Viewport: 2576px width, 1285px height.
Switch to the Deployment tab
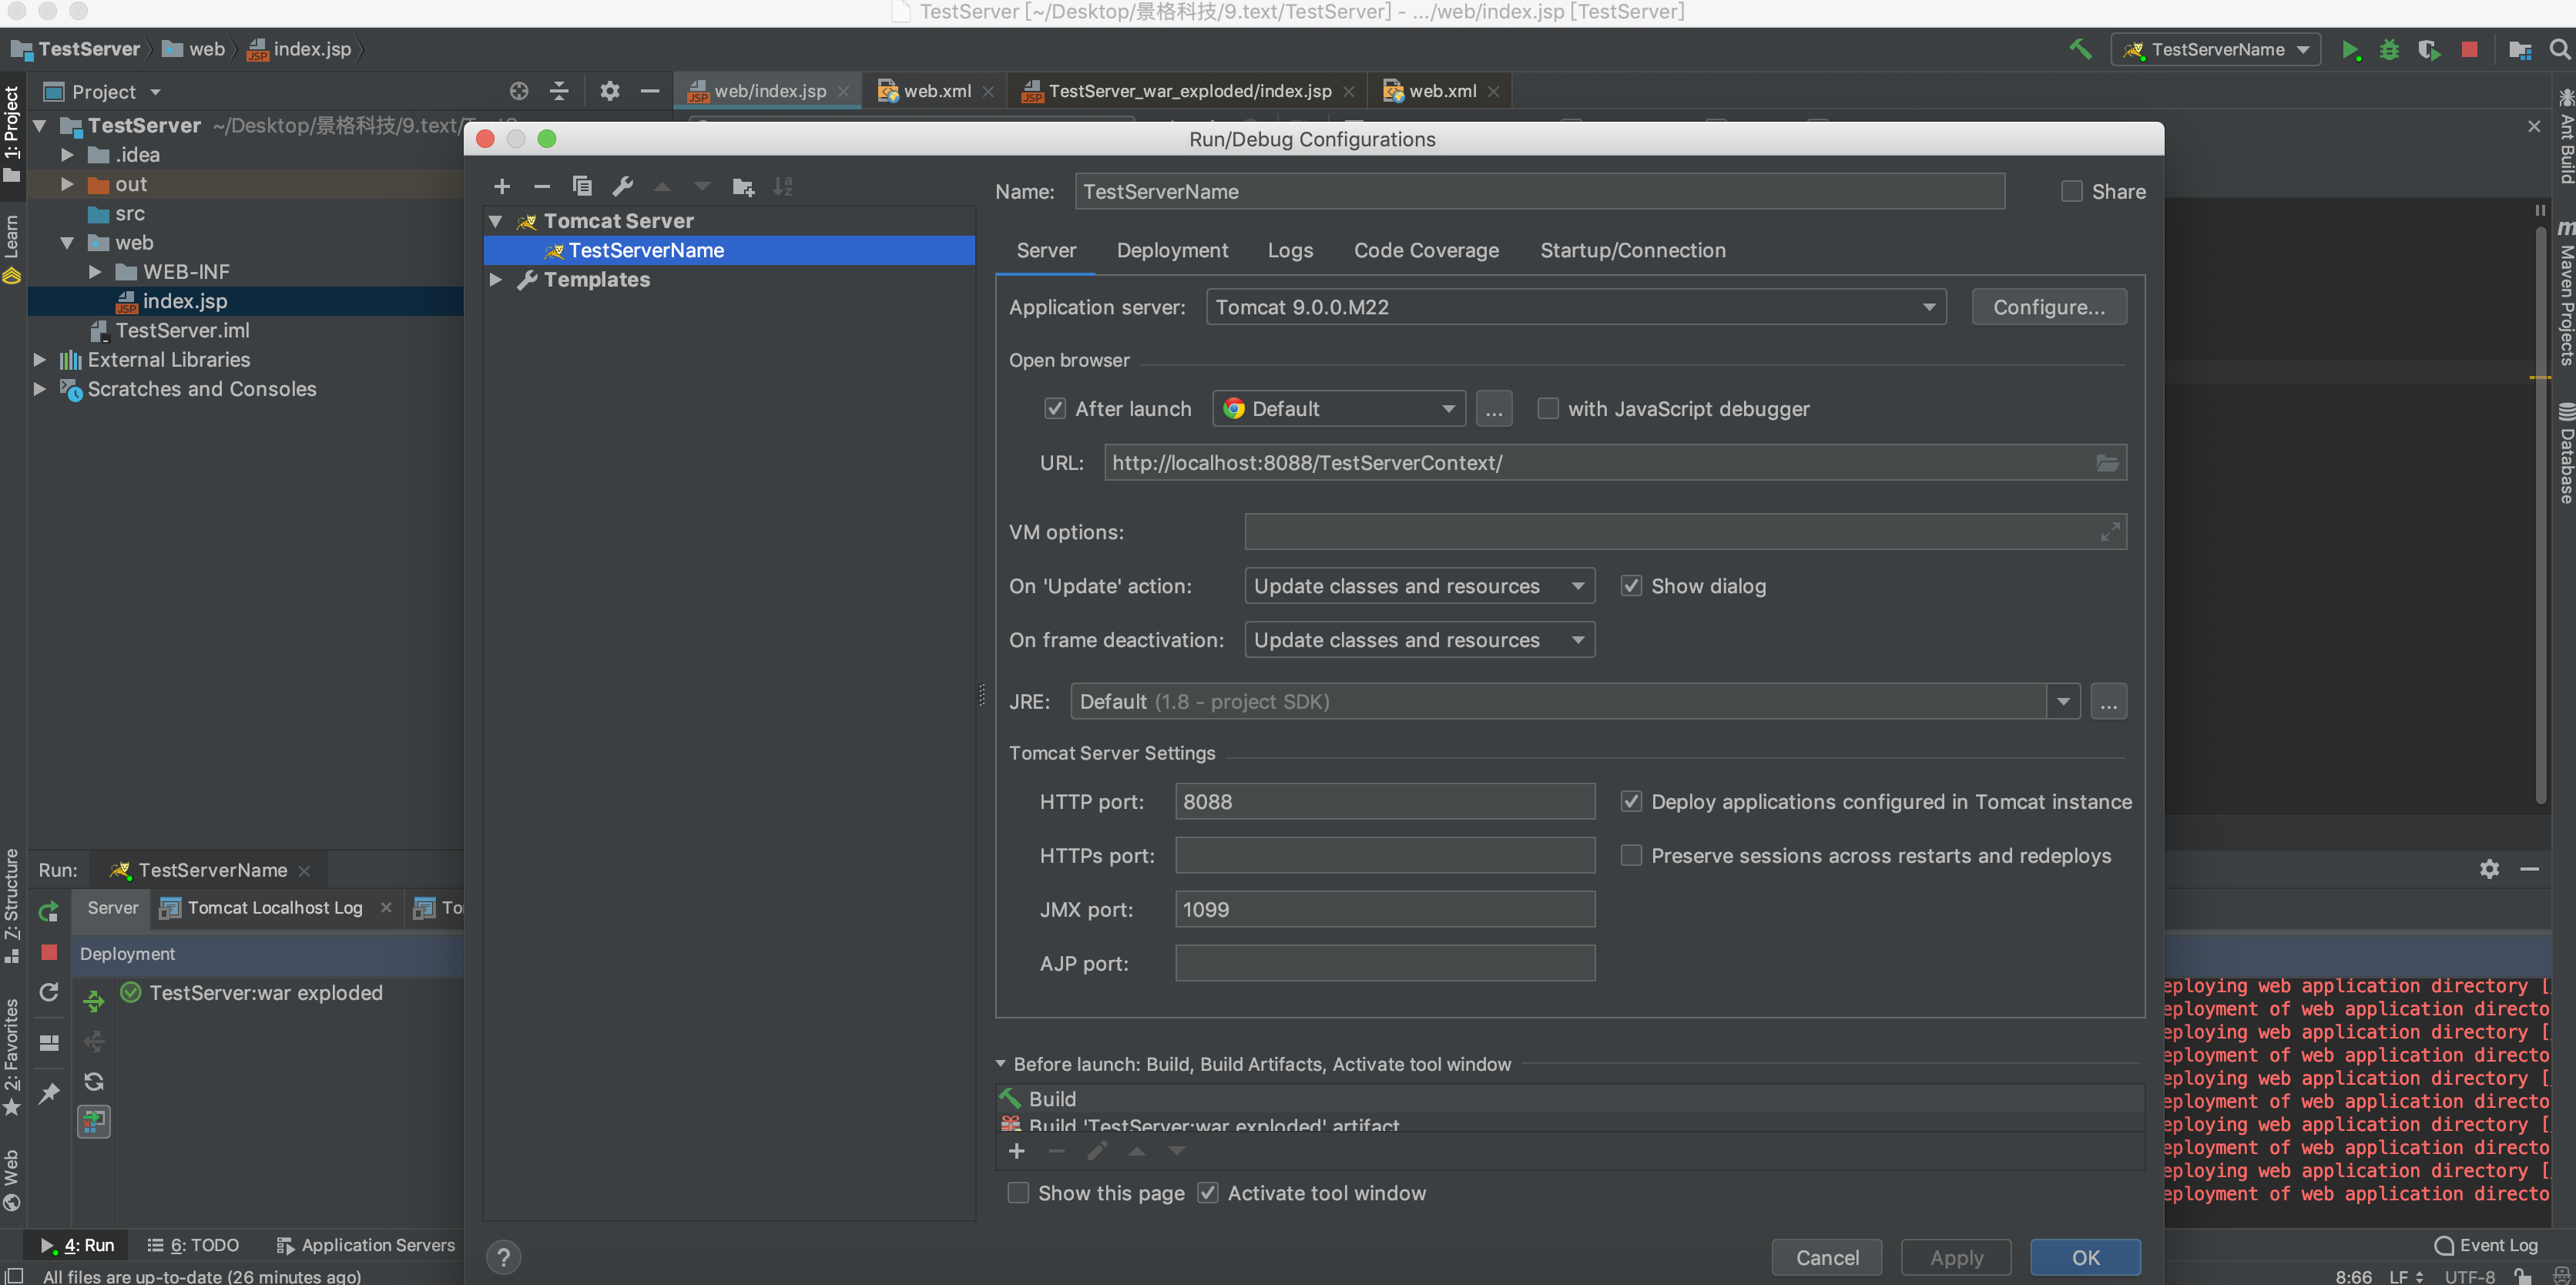1172,250
